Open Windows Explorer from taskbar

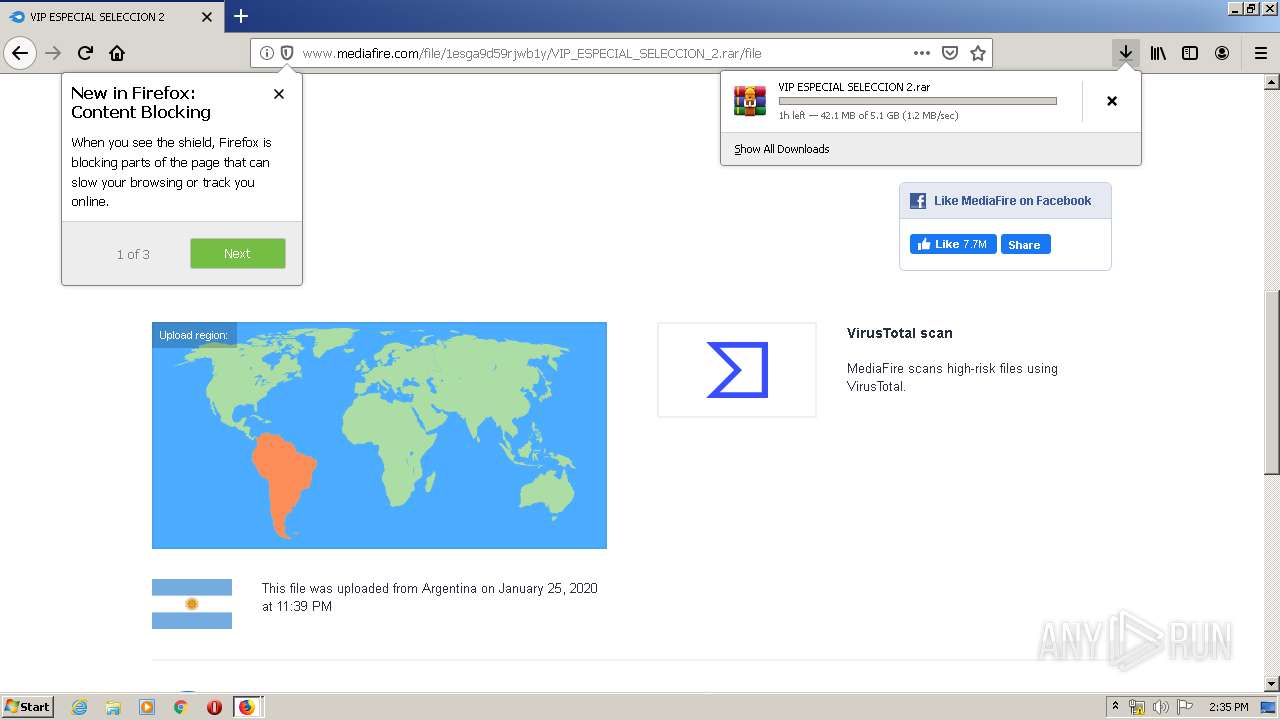(113, 707)
